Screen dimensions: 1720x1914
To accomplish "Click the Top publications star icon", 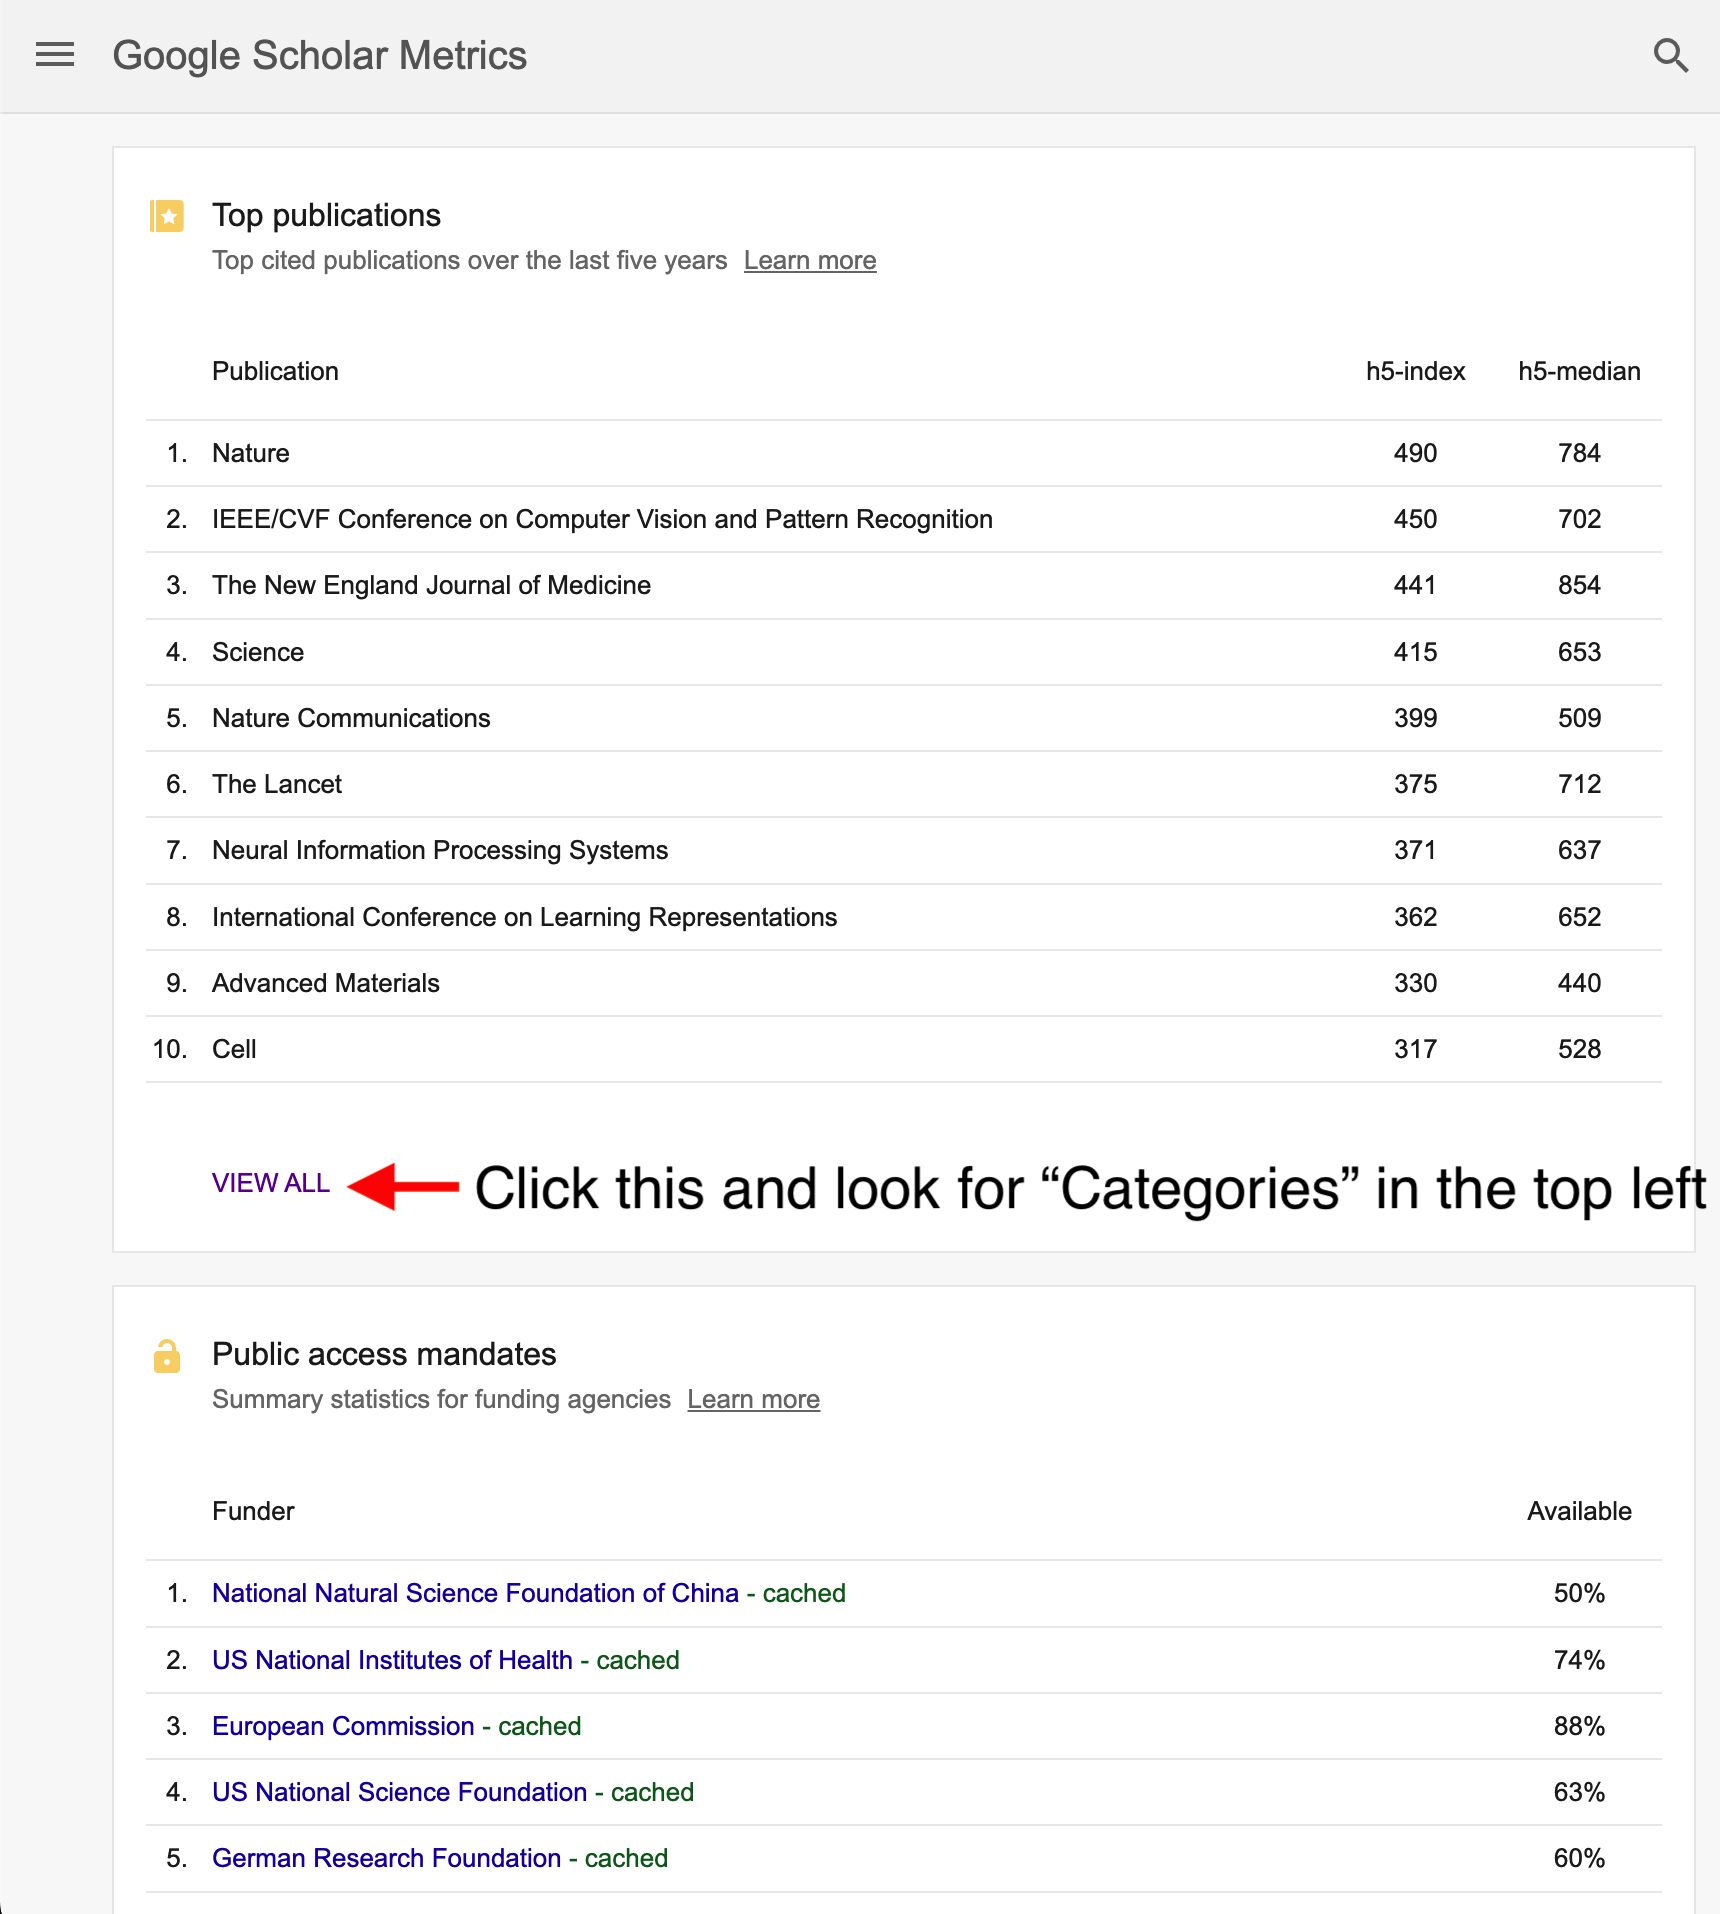I will tap(167, 216).
